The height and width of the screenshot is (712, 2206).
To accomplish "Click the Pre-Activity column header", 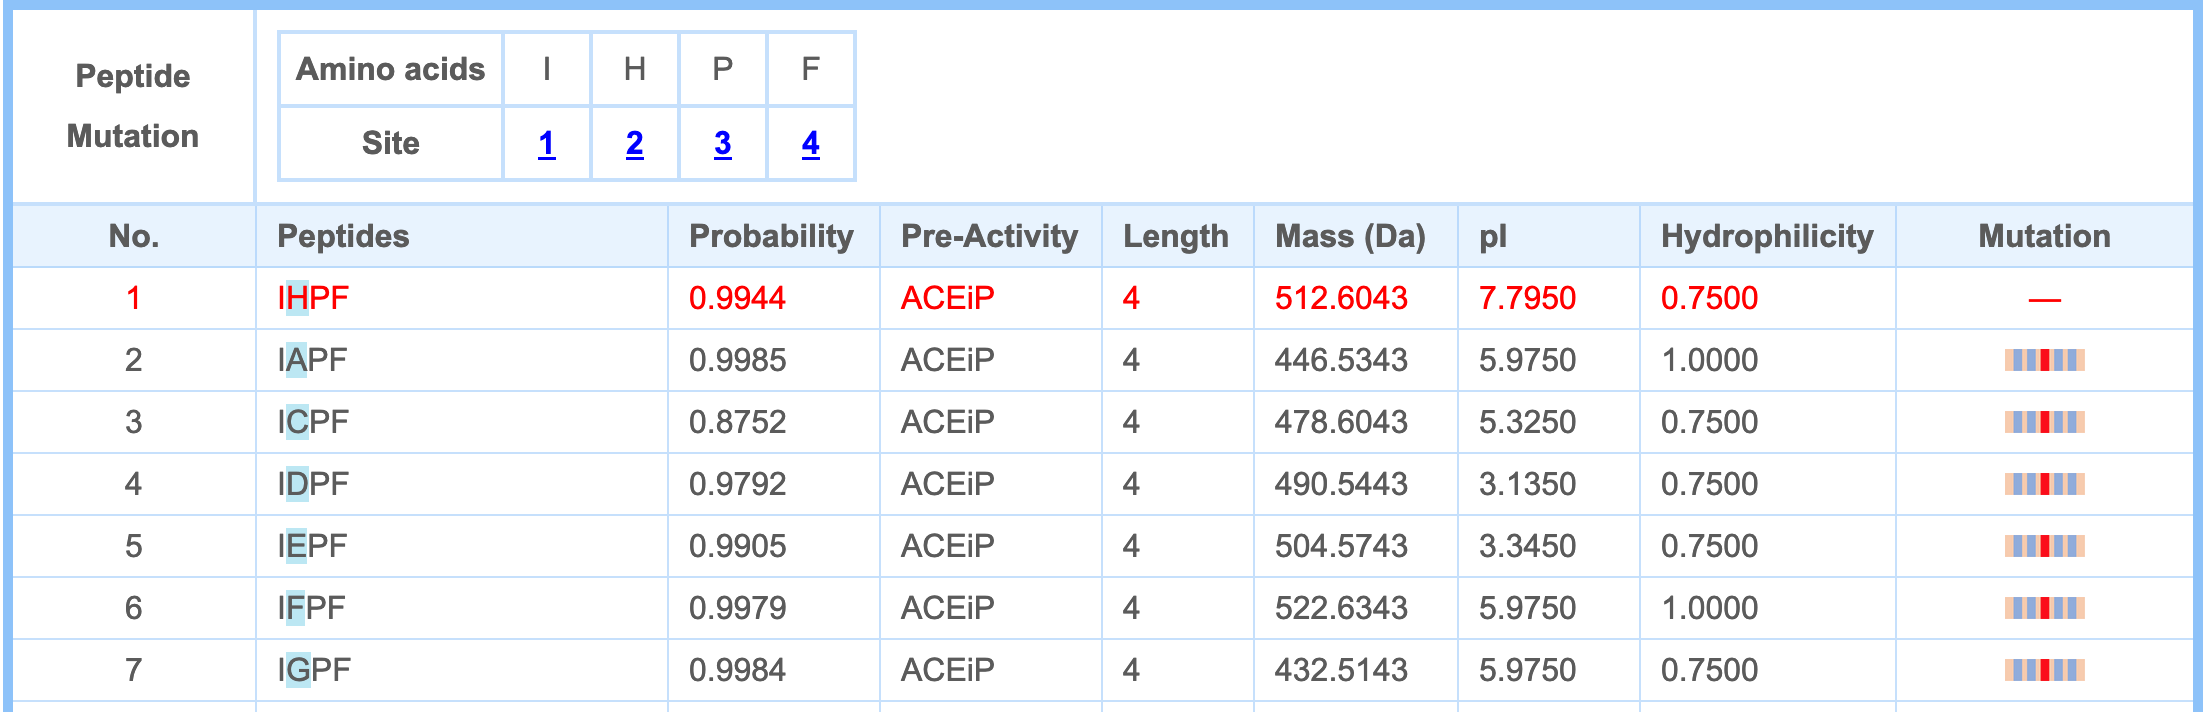I will tap(989, 236).
